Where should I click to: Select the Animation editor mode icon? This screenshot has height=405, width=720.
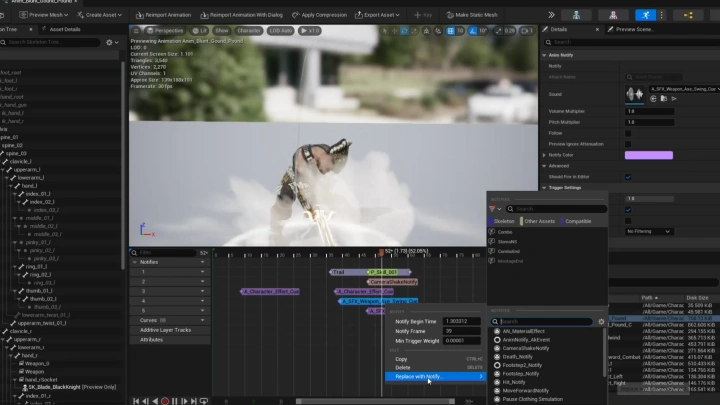click(x=646, y=15)
